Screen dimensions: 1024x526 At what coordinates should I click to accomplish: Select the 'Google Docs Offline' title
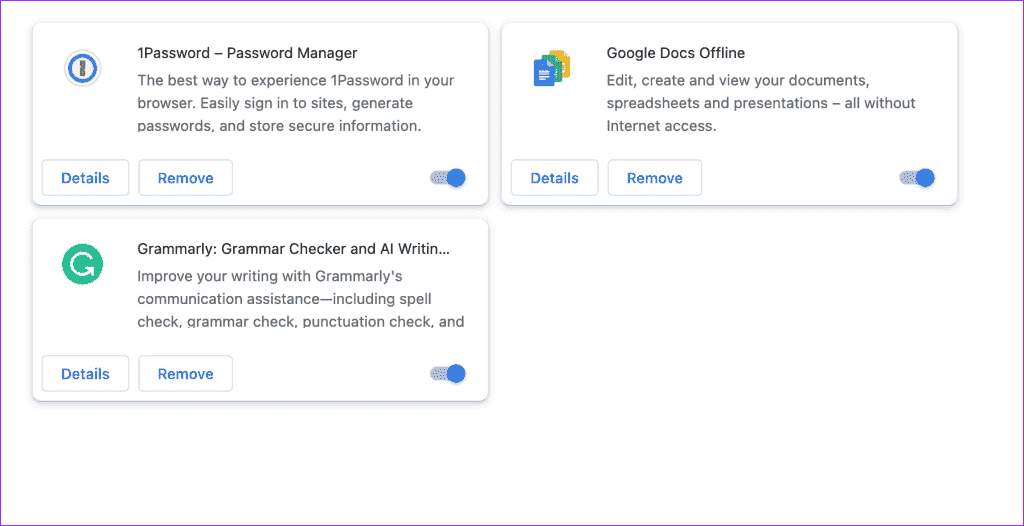[676, 53]
